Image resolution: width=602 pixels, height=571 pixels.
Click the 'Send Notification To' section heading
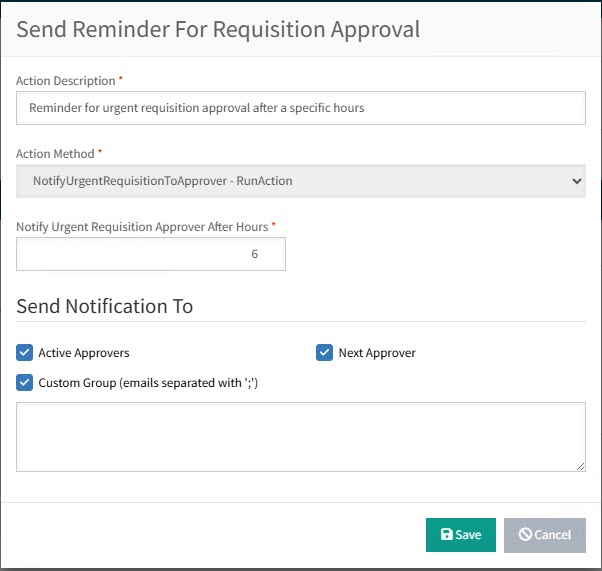pos(105,306)
